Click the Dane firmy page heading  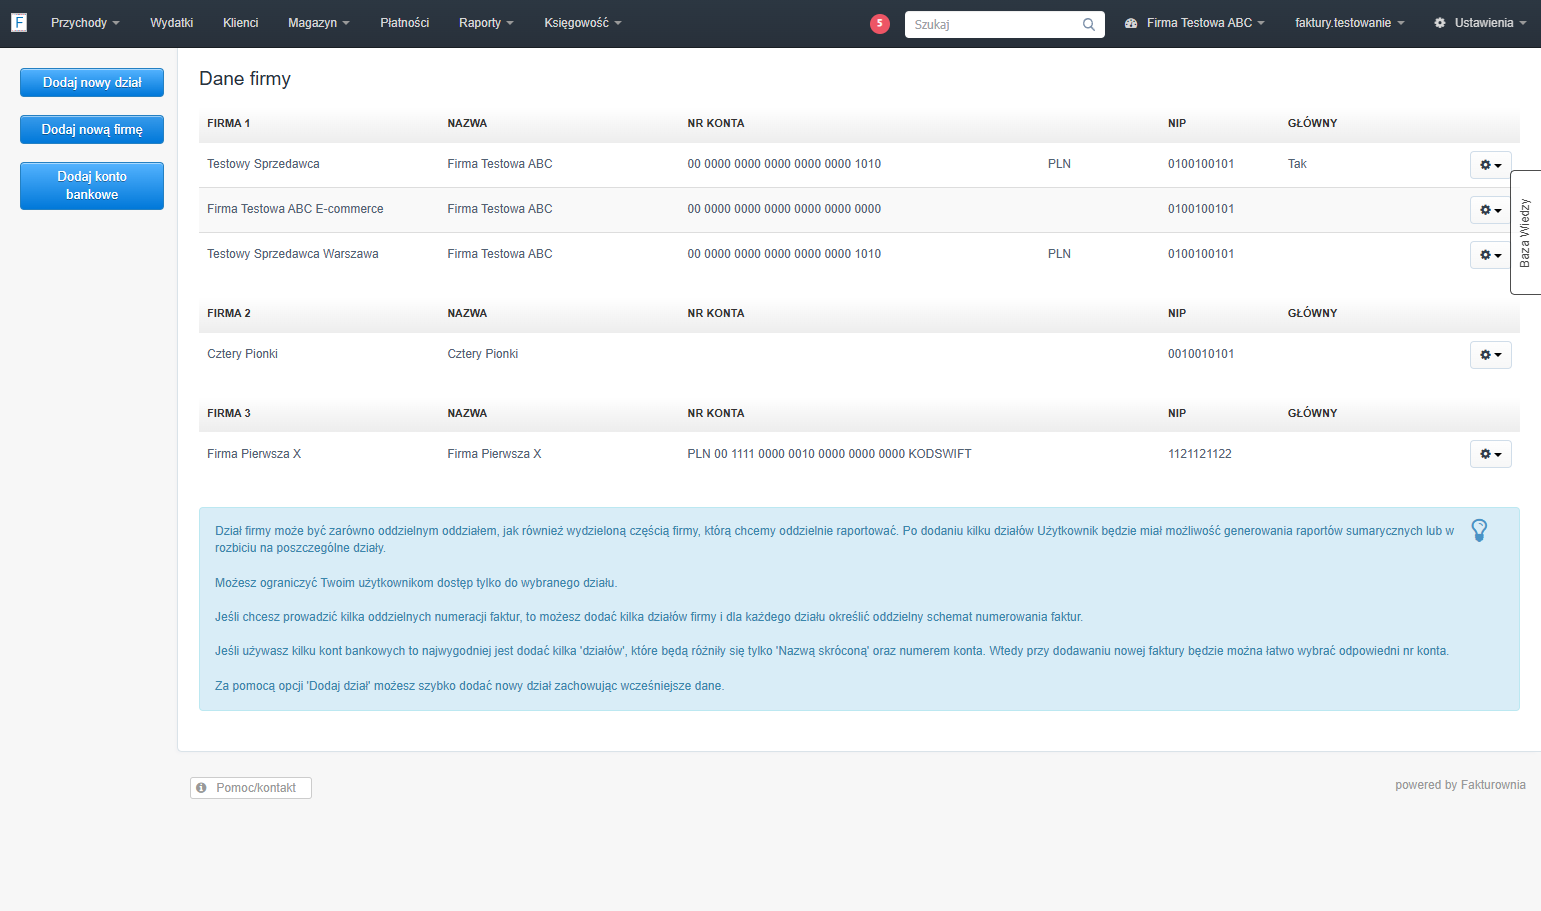(245, 79)
